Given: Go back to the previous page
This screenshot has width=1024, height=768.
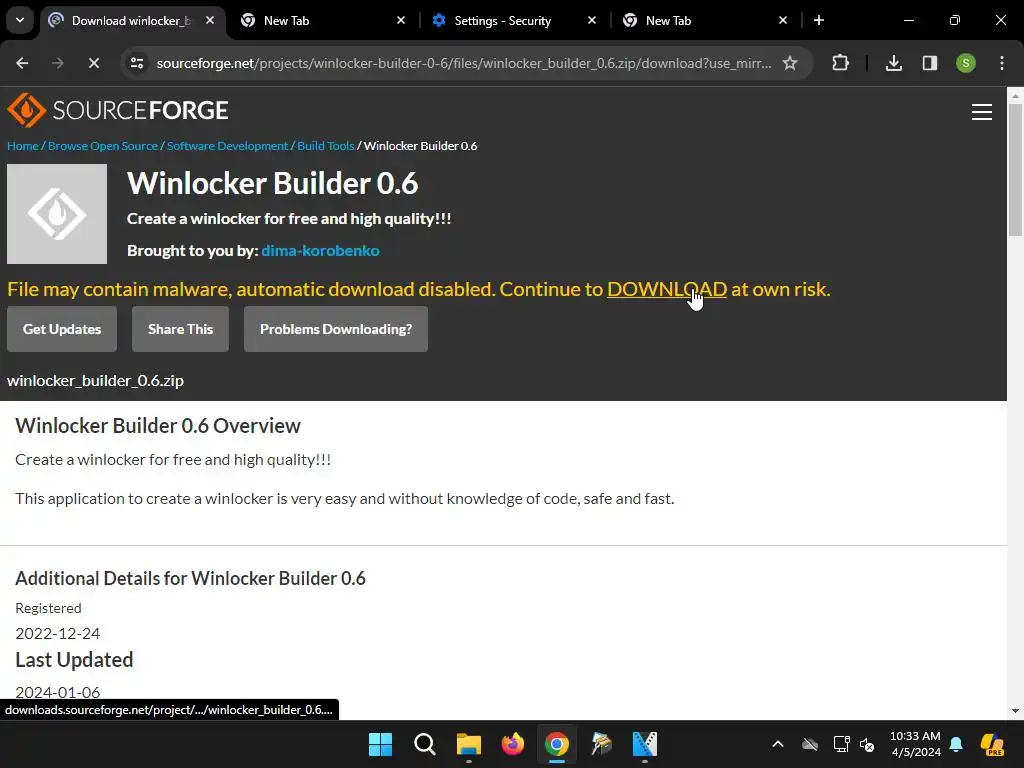Looking at the screenshot, I should [x=22, y=63].
